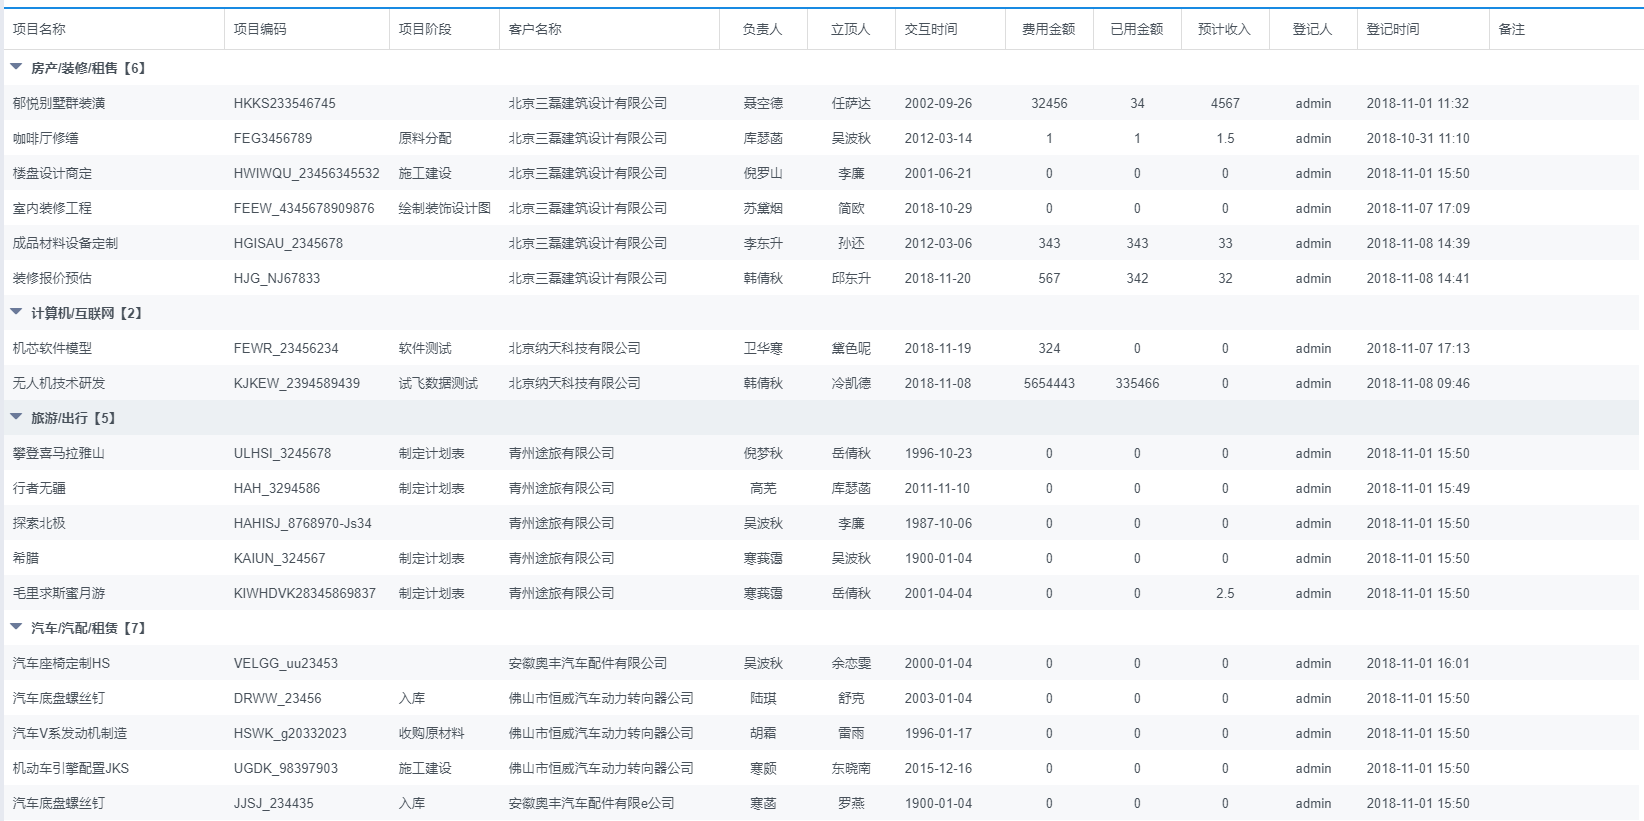Click registration time 2018-10-31 11:10
Viewport: 1644px width, 821px height.
(x=1418, y=138)
